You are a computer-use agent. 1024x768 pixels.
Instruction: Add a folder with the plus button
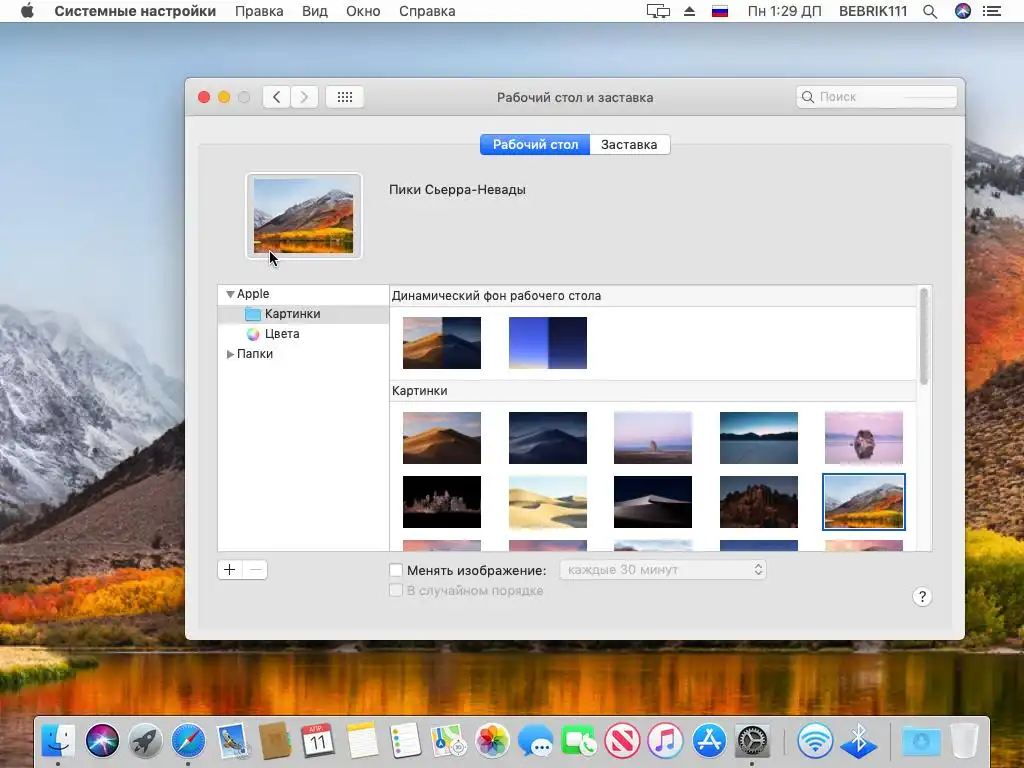coord(230,569)
